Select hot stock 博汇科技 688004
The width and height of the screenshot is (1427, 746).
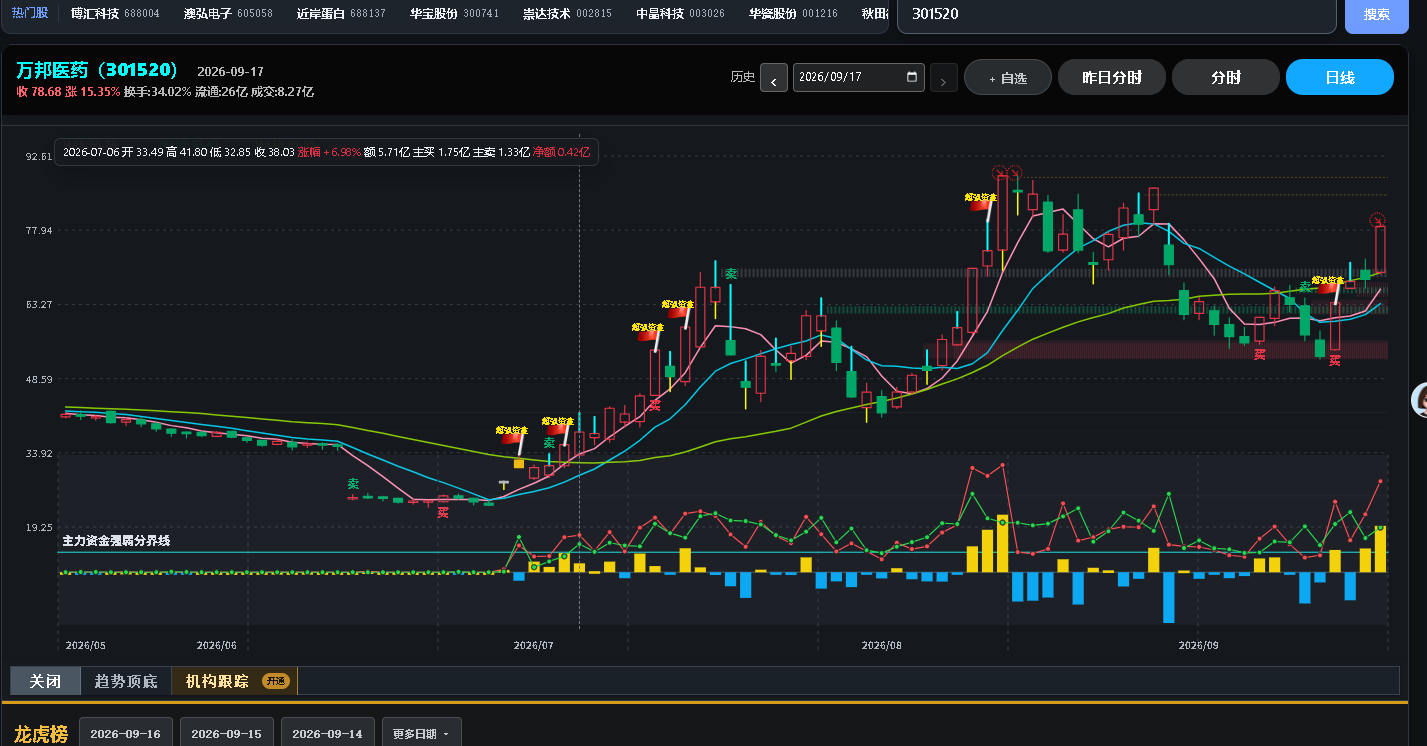click(x=115, y=14)
